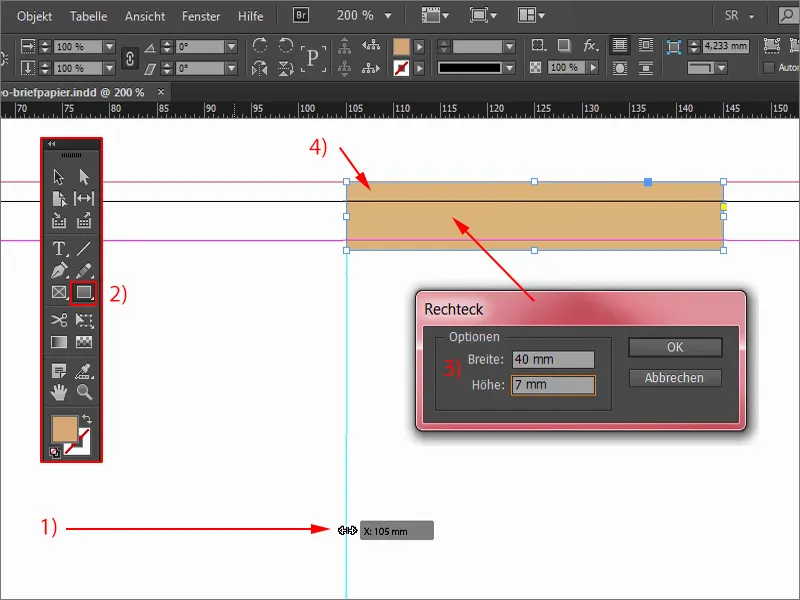Select the Pen tool
Screen dimensions: 800x600
[59, 270]
